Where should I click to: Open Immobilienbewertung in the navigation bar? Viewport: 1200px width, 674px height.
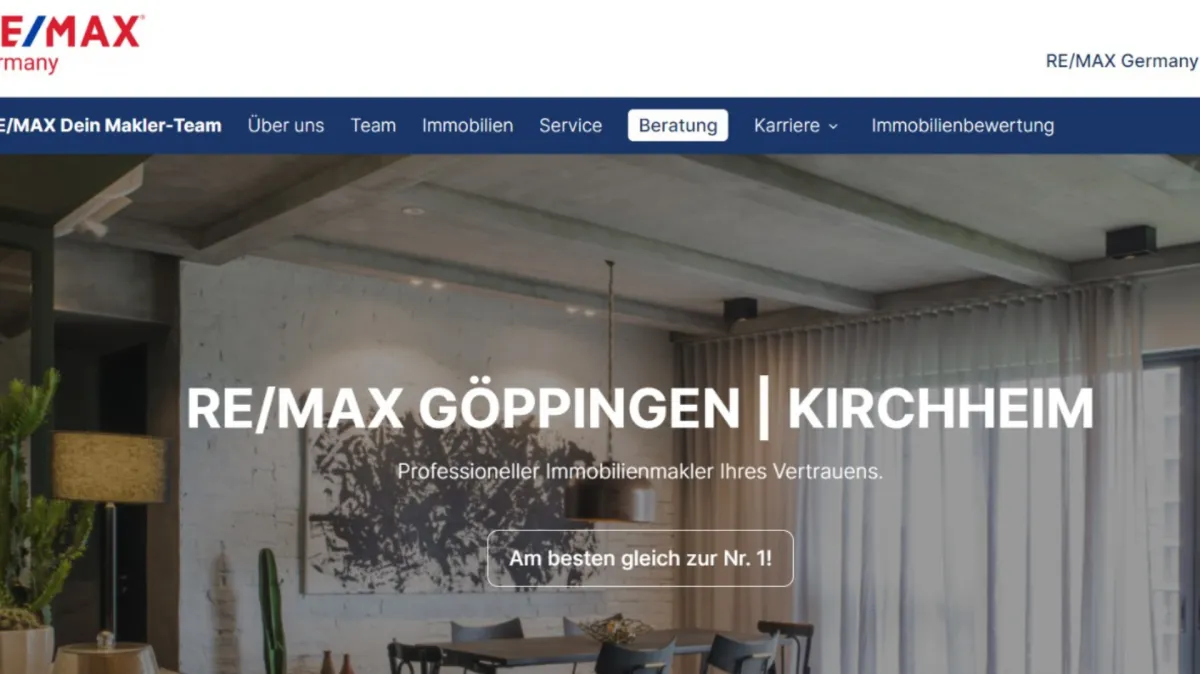962,126
